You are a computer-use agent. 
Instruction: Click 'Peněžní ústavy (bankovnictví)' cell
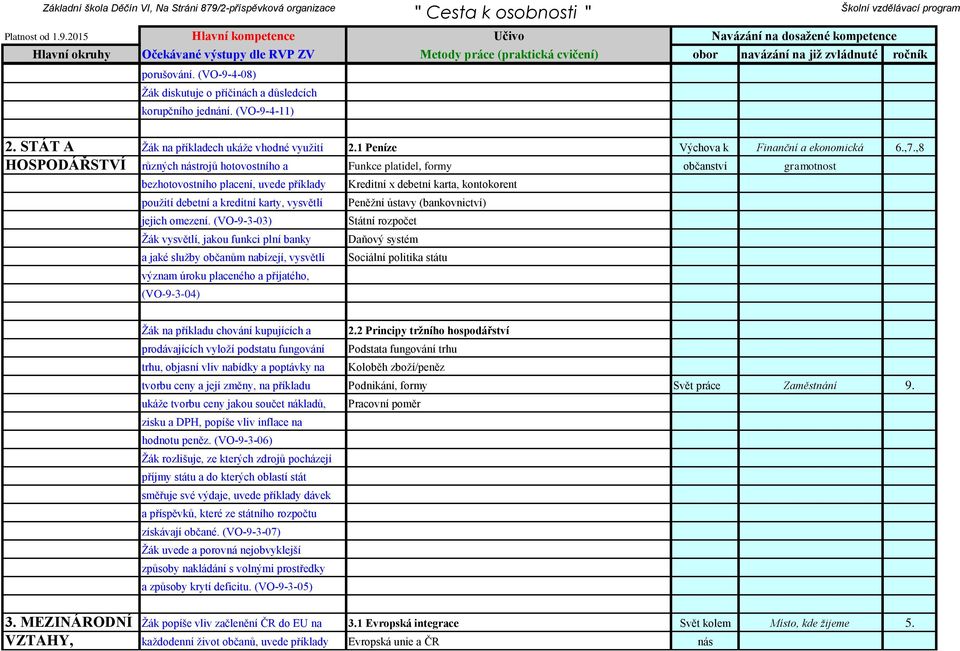509,202
